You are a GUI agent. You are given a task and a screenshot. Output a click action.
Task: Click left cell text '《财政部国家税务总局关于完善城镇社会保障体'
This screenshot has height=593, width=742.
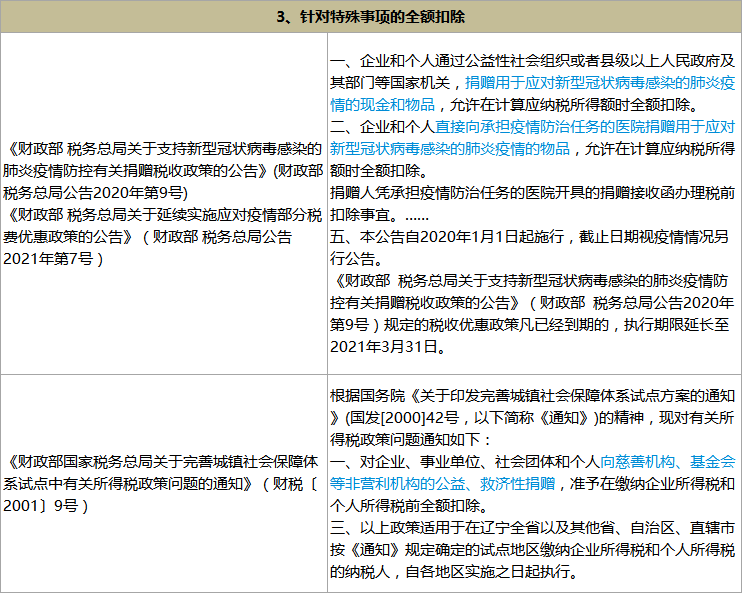tap(162, 461)
